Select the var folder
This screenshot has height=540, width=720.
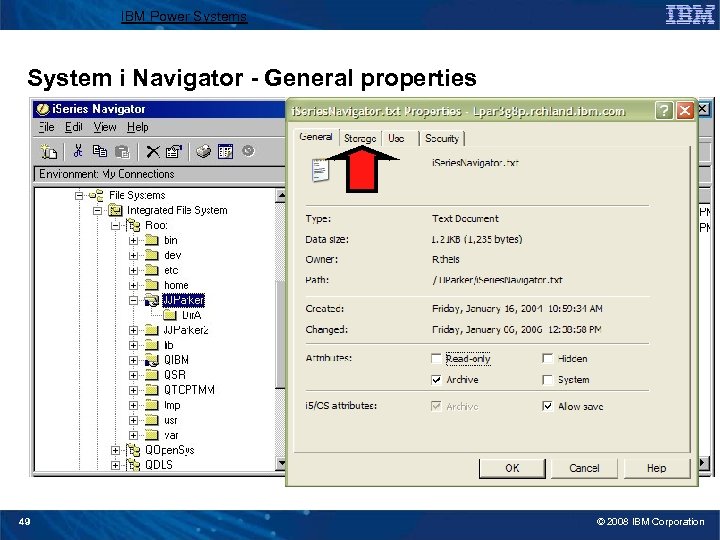(171, 435)
